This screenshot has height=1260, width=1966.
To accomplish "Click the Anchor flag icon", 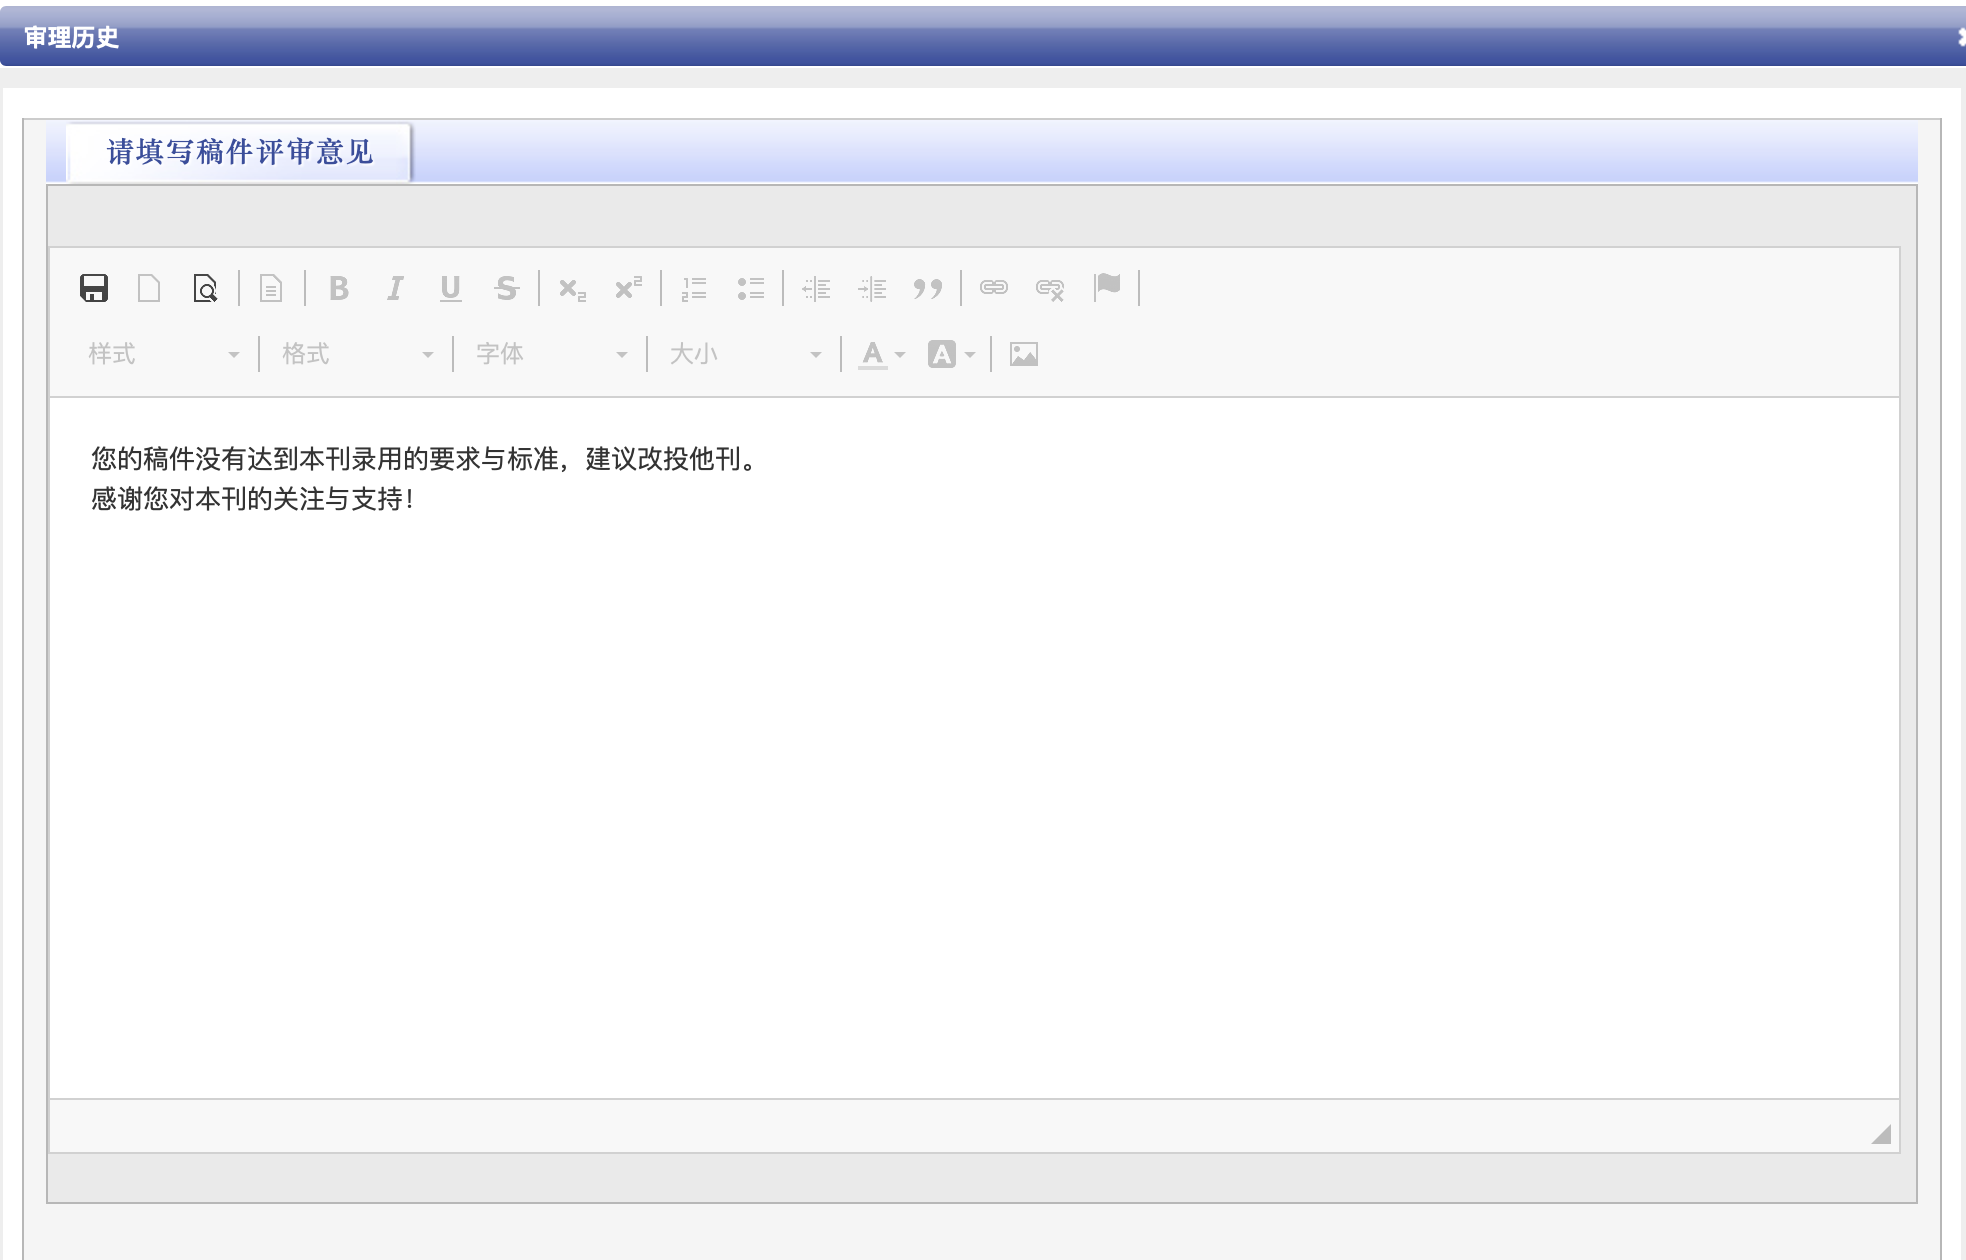I will tap(1107, 287).
